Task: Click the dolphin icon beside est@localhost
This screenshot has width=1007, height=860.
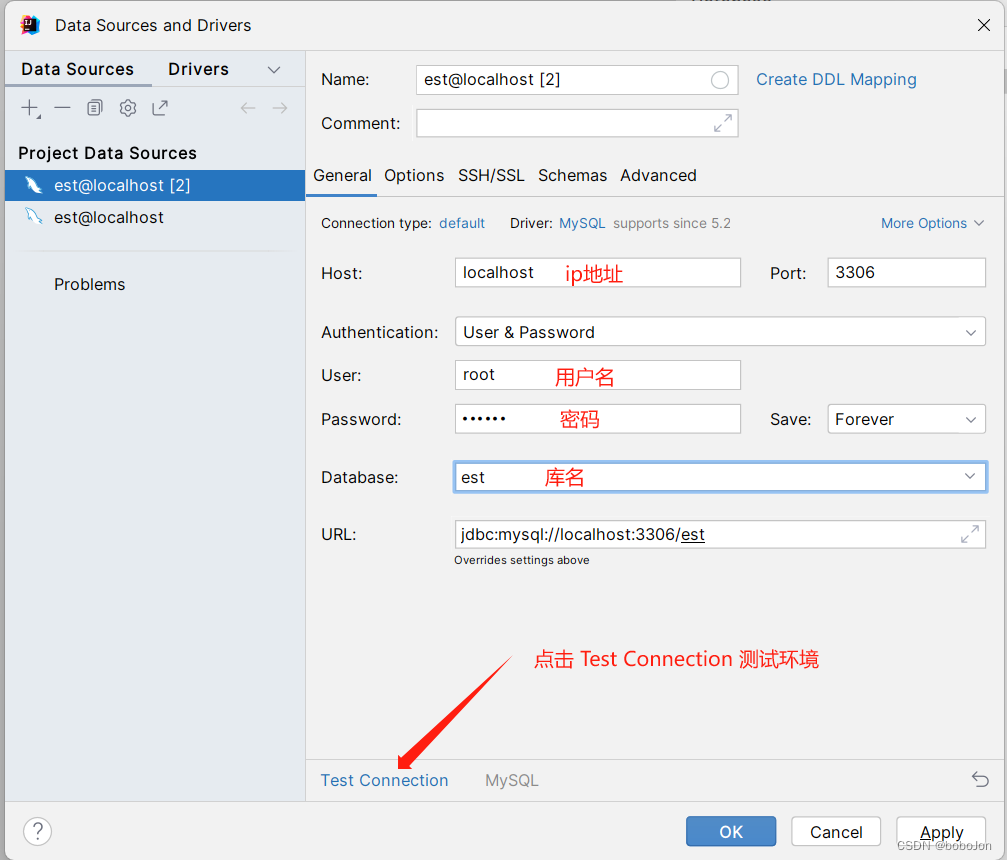Action: pos(33,216)
